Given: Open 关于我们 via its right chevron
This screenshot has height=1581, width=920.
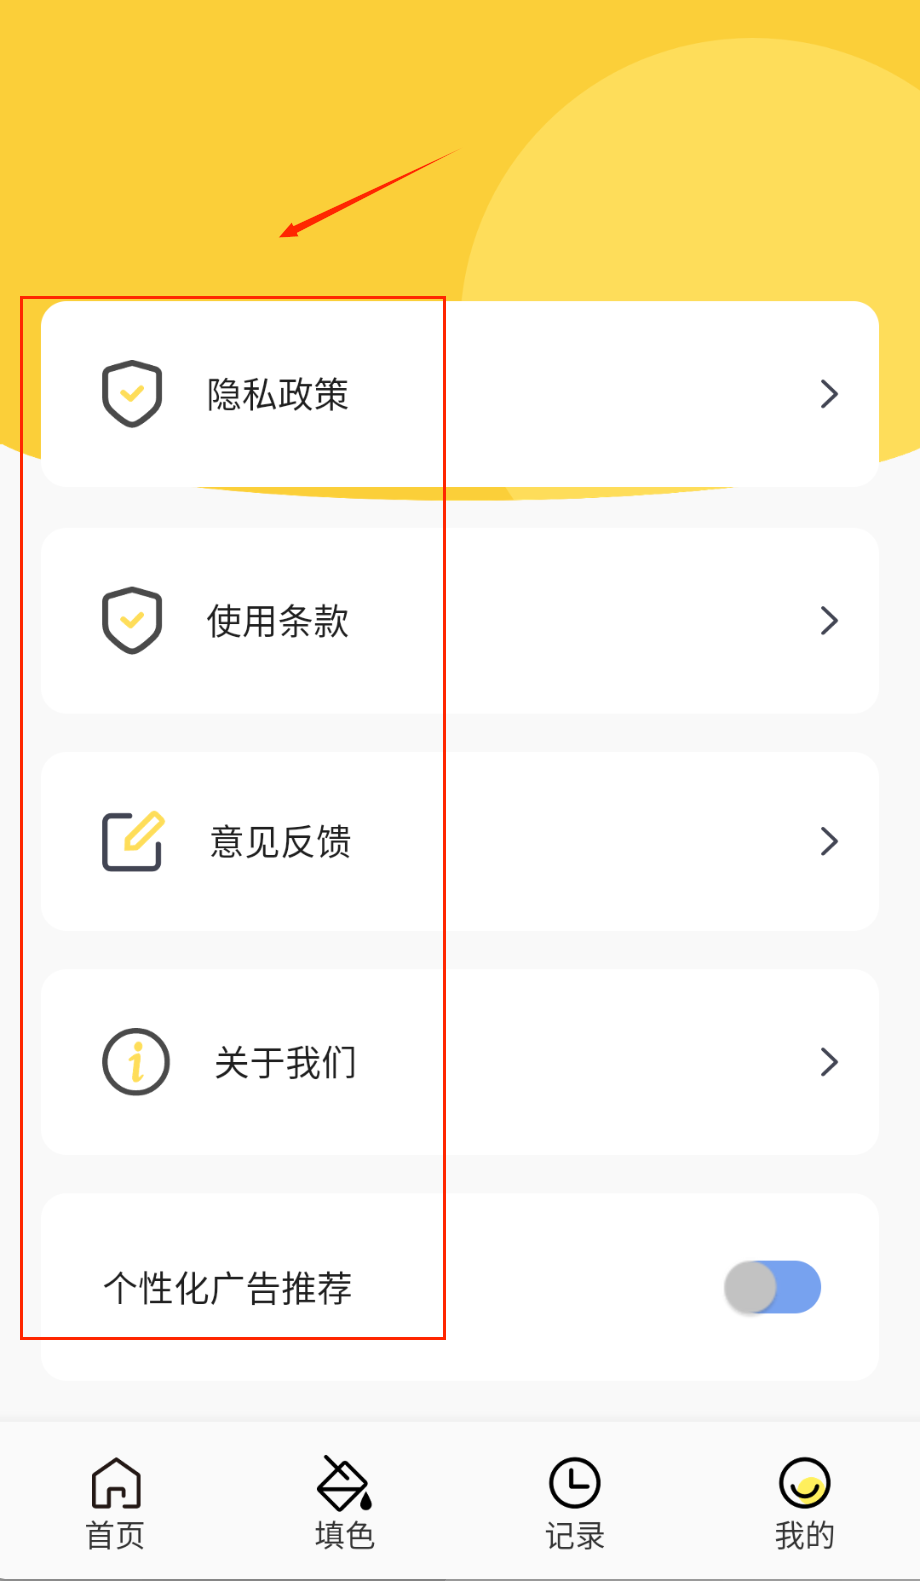Looking at the screenshot, I should (x=829, y=1062).
